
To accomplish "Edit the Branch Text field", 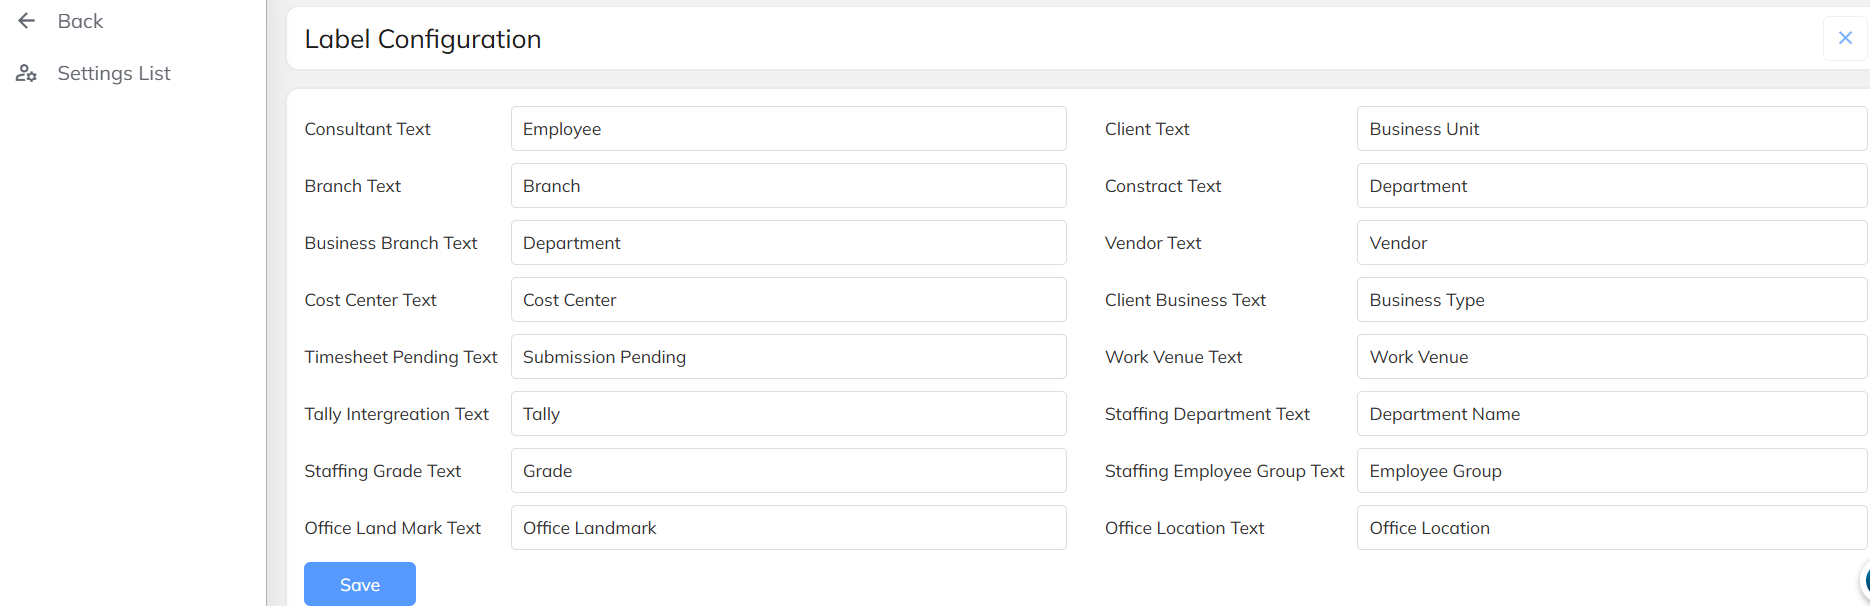I will [788, 186].
